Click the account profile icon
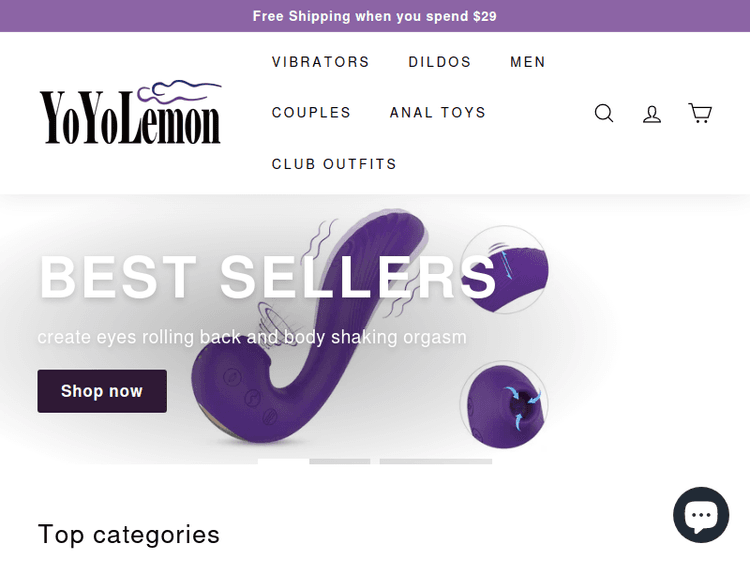 pos(652,113)
